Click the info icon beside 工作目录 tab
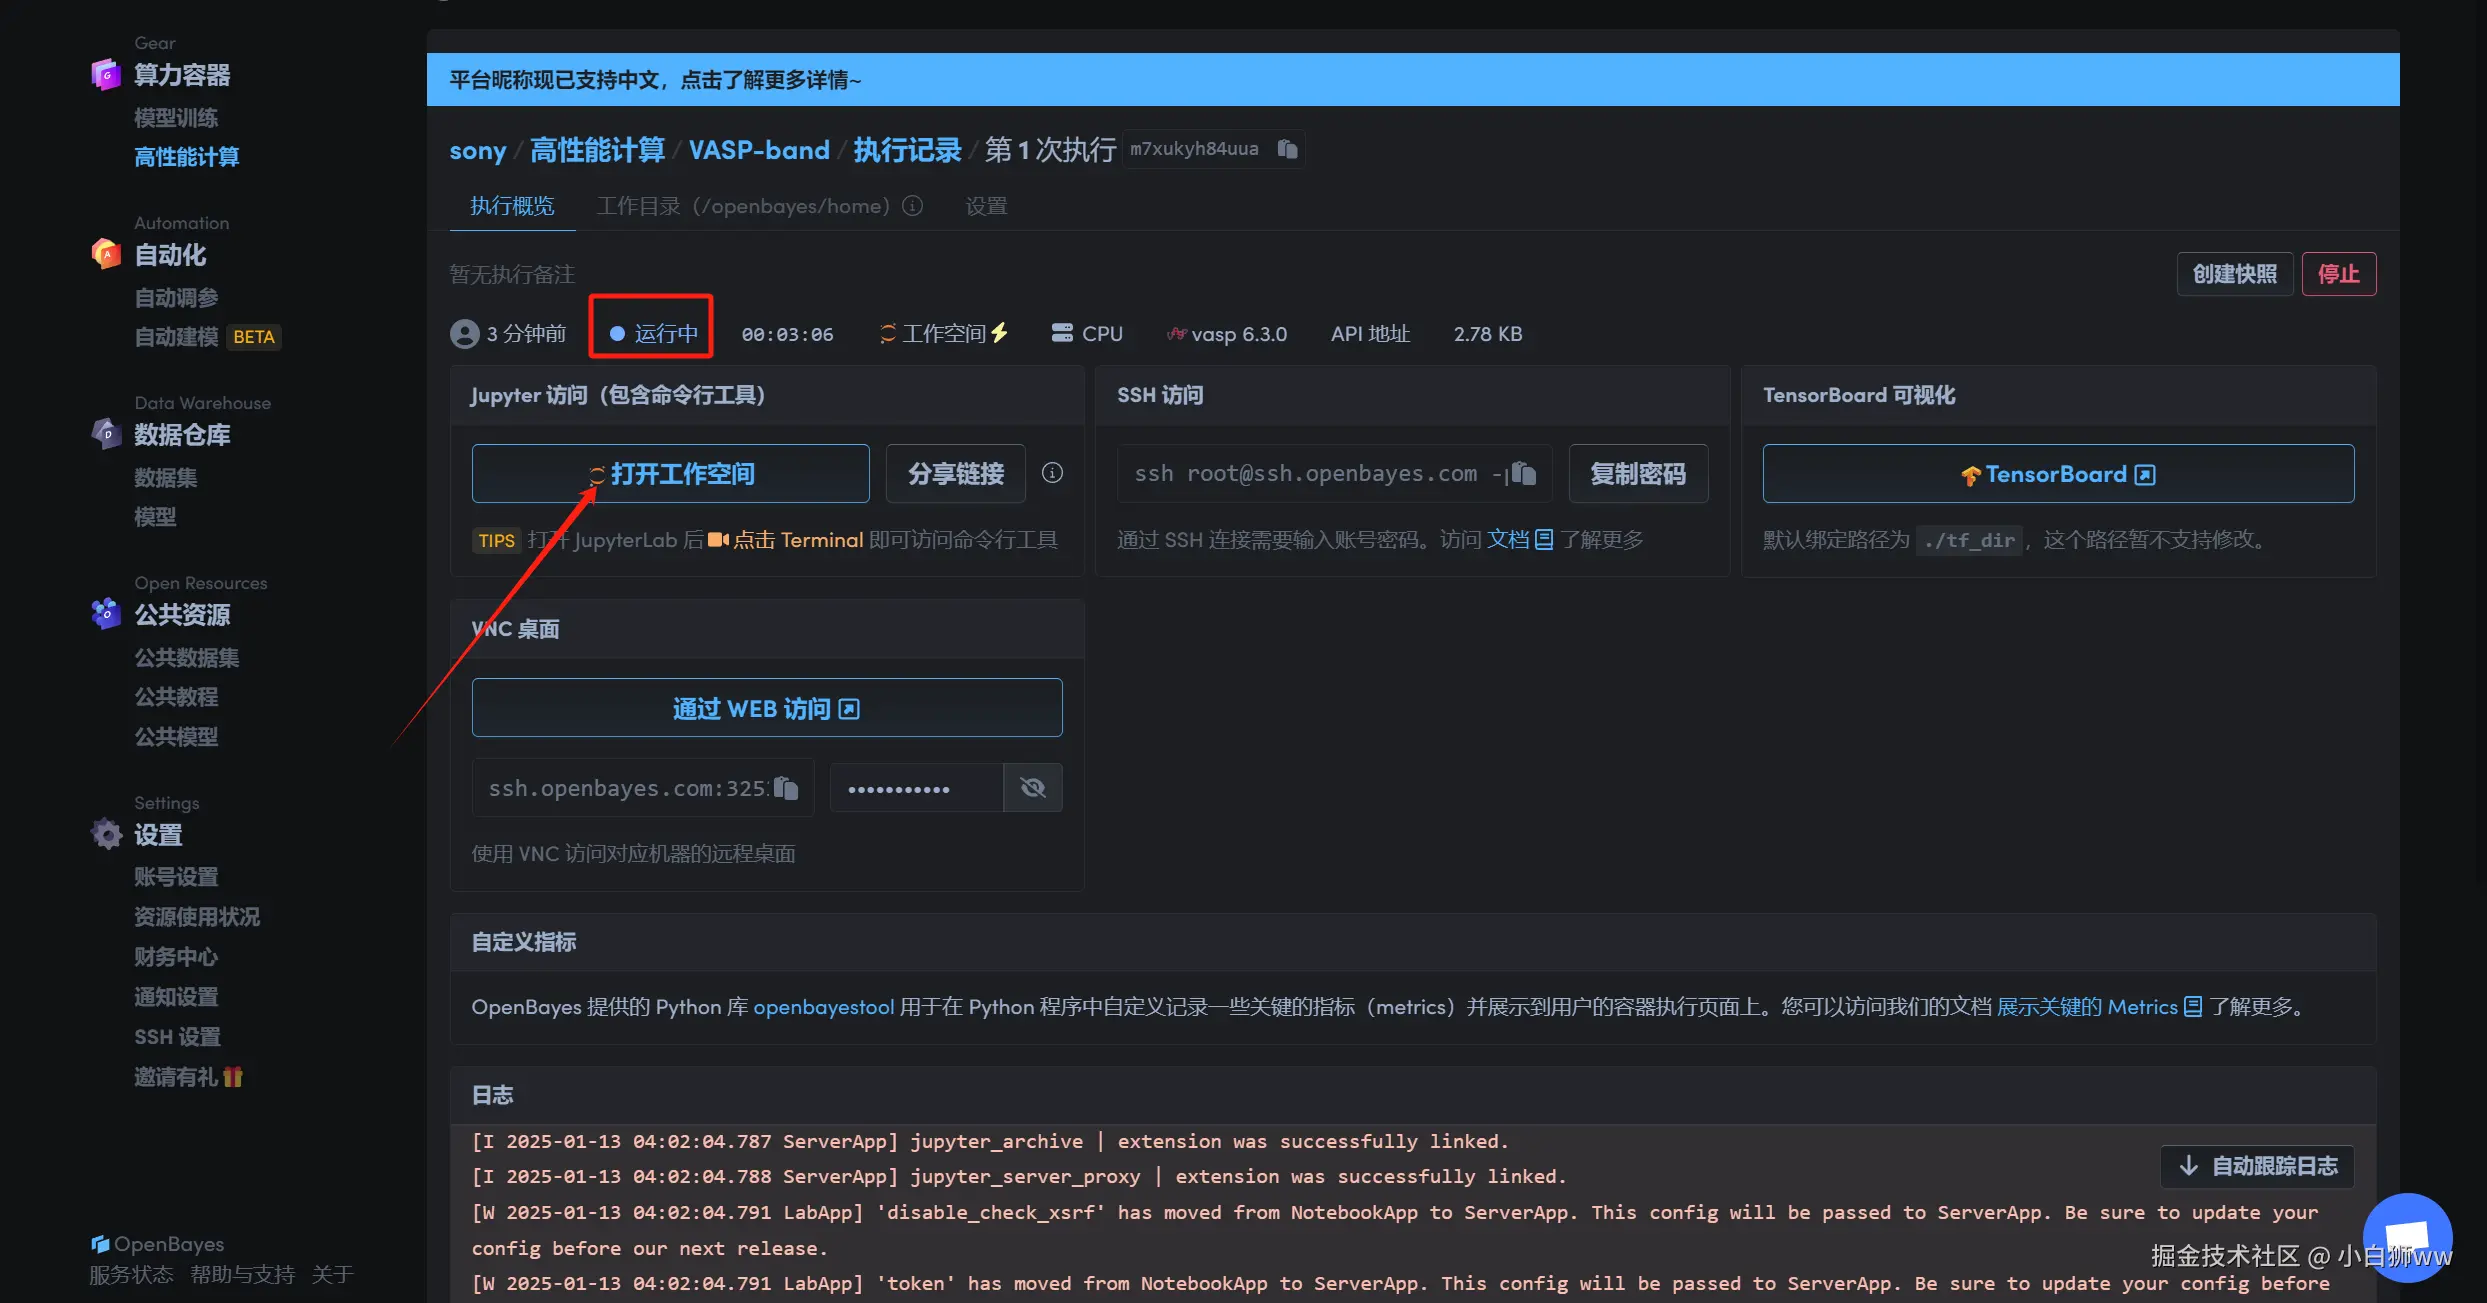 (912, 206)
